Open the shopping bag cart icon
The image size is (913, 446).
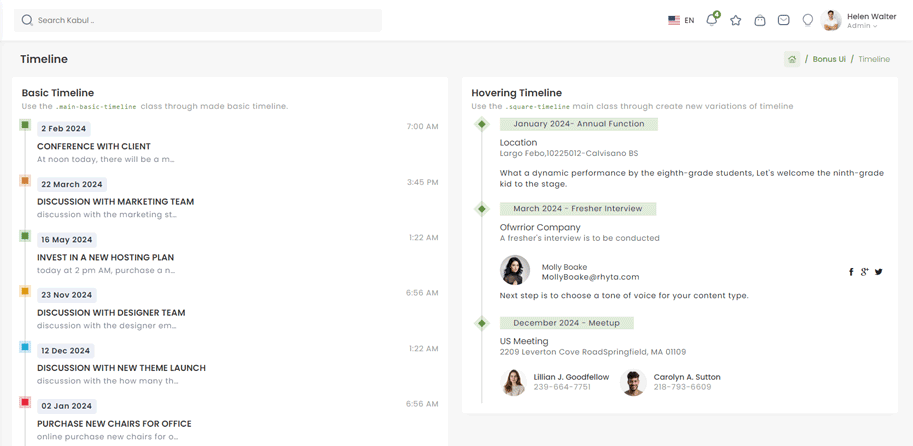[760, 20]
